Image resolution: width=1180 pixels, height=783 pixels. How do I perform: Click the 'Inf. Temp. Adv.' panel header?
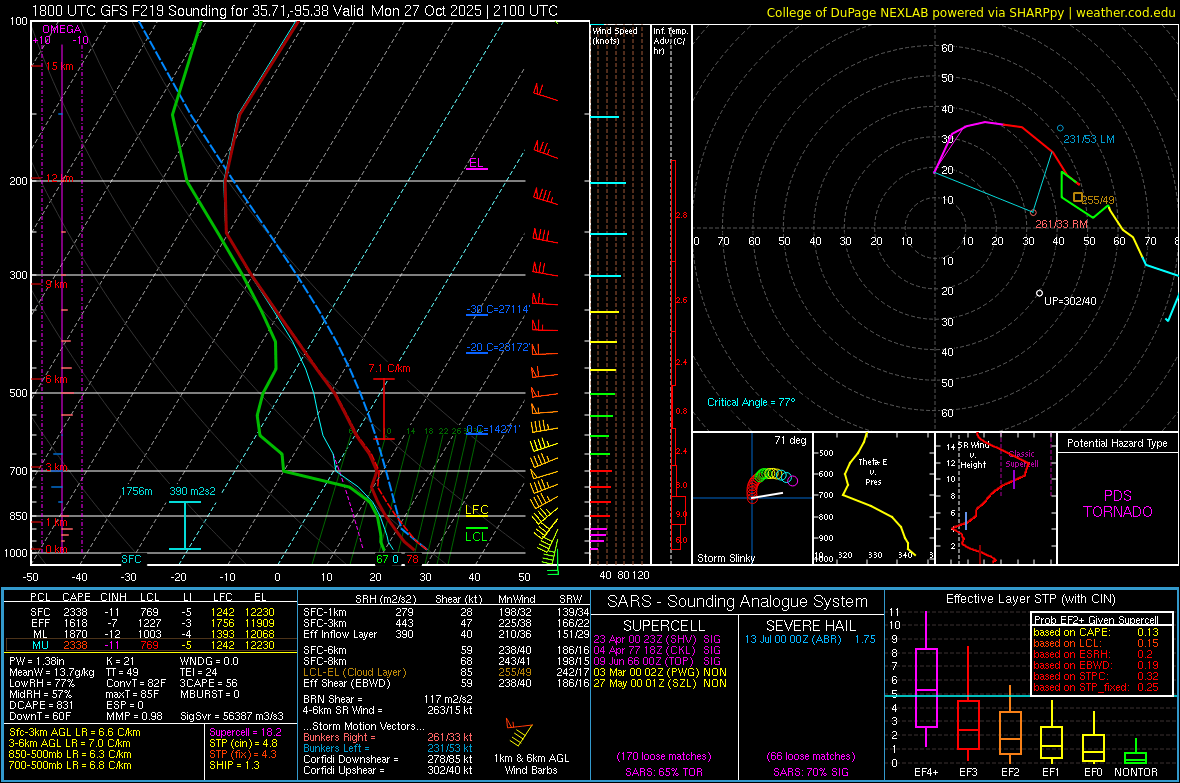(670, 41)
